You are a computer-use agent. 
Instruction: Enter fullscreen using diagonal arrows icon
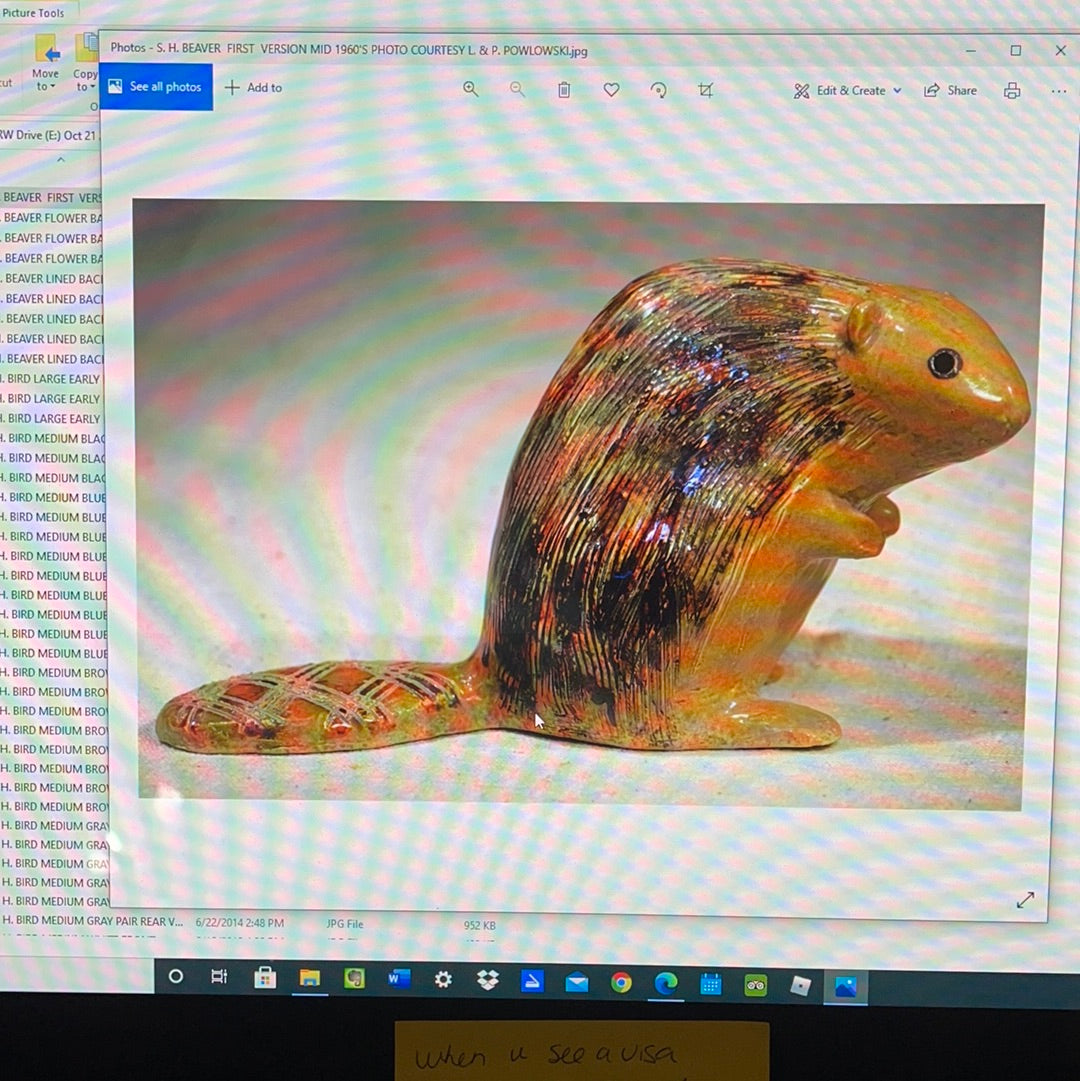[x=1025, y=900]
